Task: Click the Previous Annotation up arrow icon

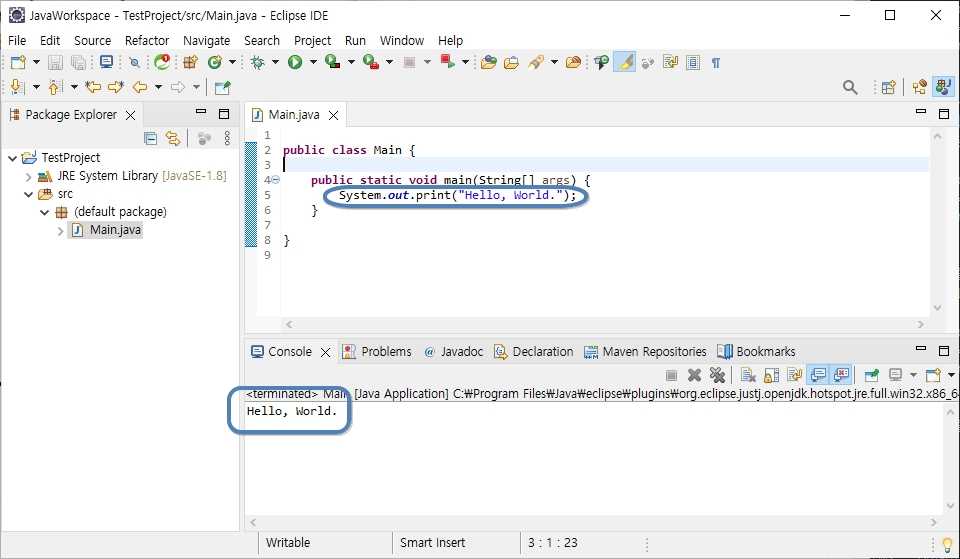Action: click(x=54, y=88)
